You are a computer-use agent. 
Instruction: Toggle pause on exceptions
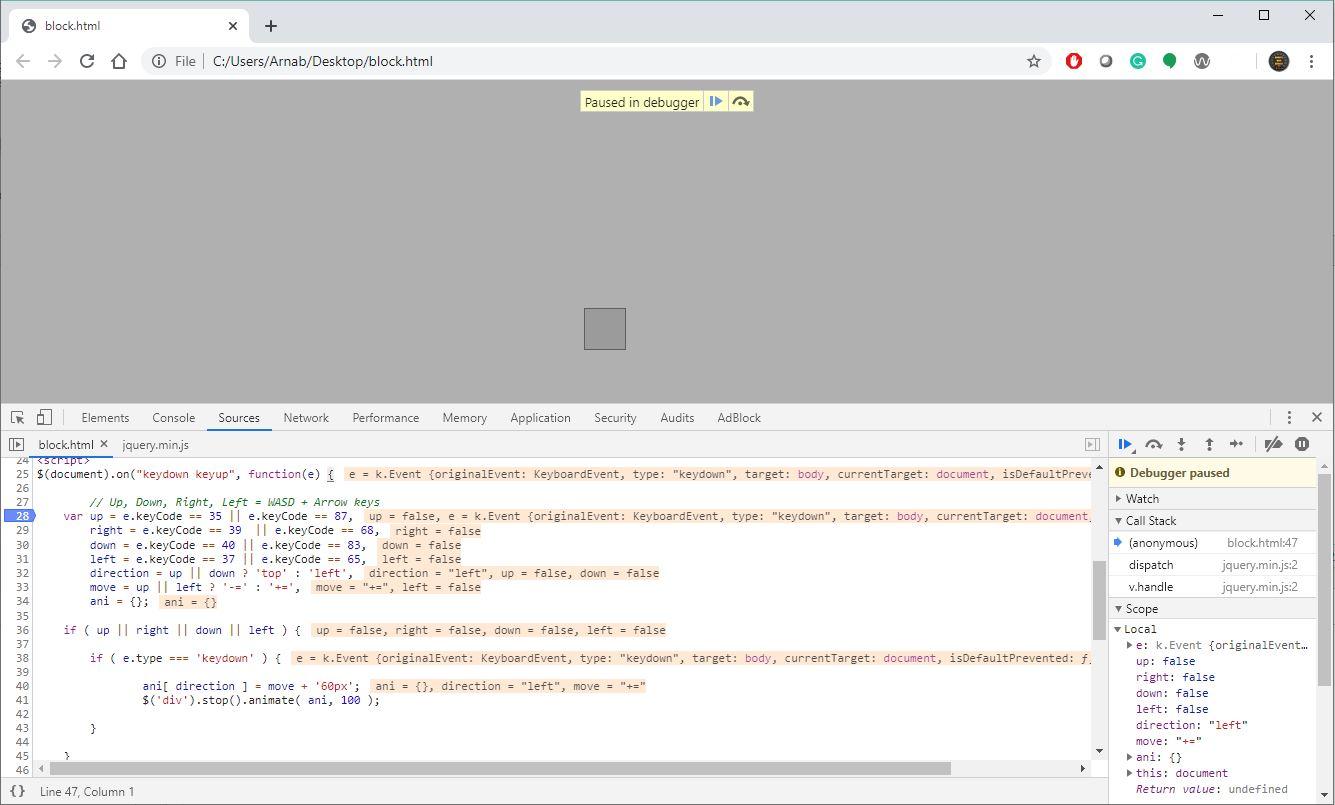coord(1302,444)
